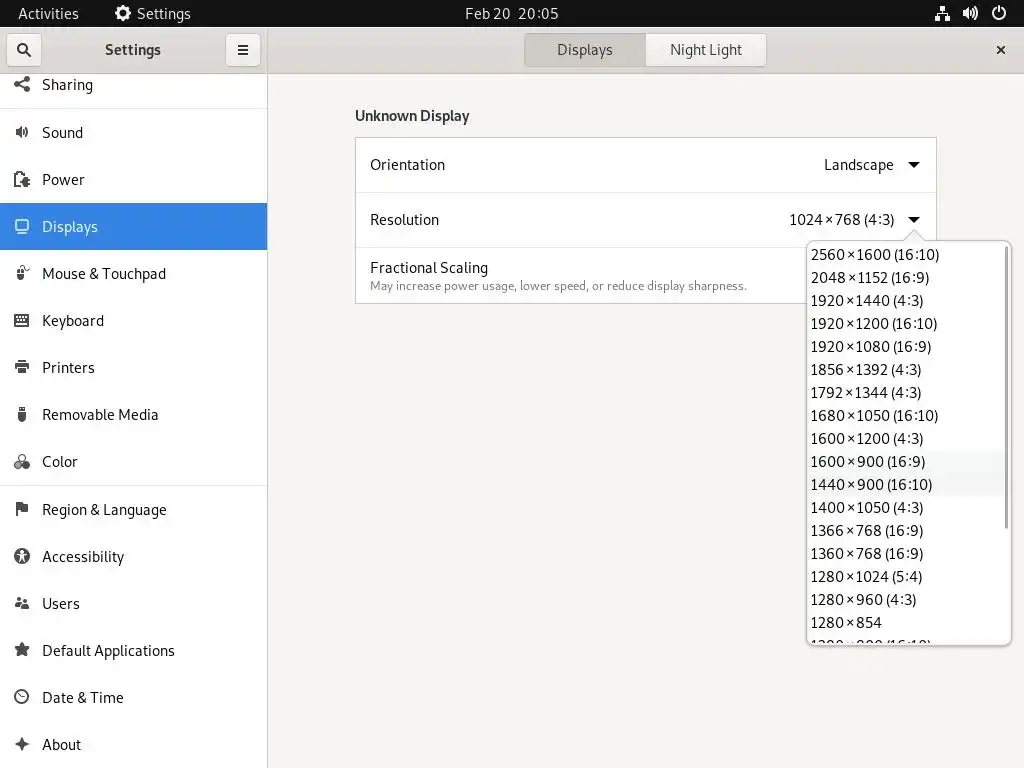The width and height of the screenshot is (1024, 768).
Task: Click the Settings gear icon in top bar
Action: pos(123,13)
